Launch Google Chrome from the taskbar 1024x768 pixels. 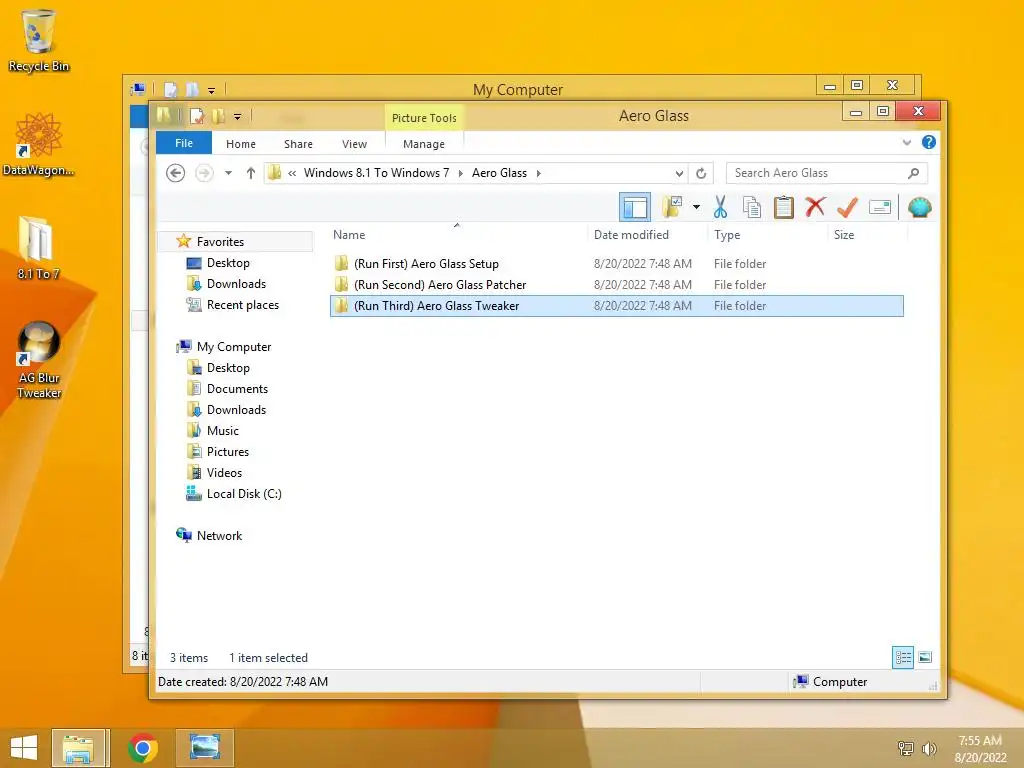(x=142, y=748)
